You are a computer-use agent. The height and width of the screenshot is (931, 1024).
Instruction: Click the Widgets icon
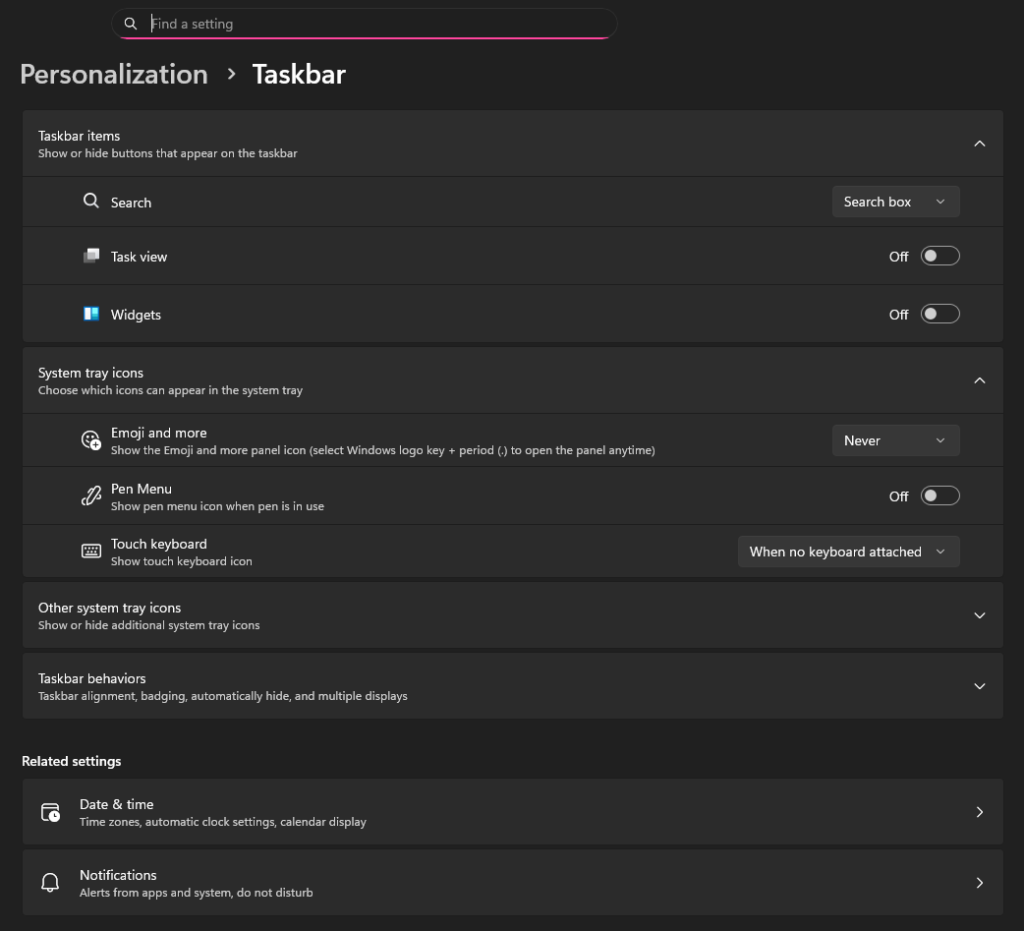tap(90, 314)
